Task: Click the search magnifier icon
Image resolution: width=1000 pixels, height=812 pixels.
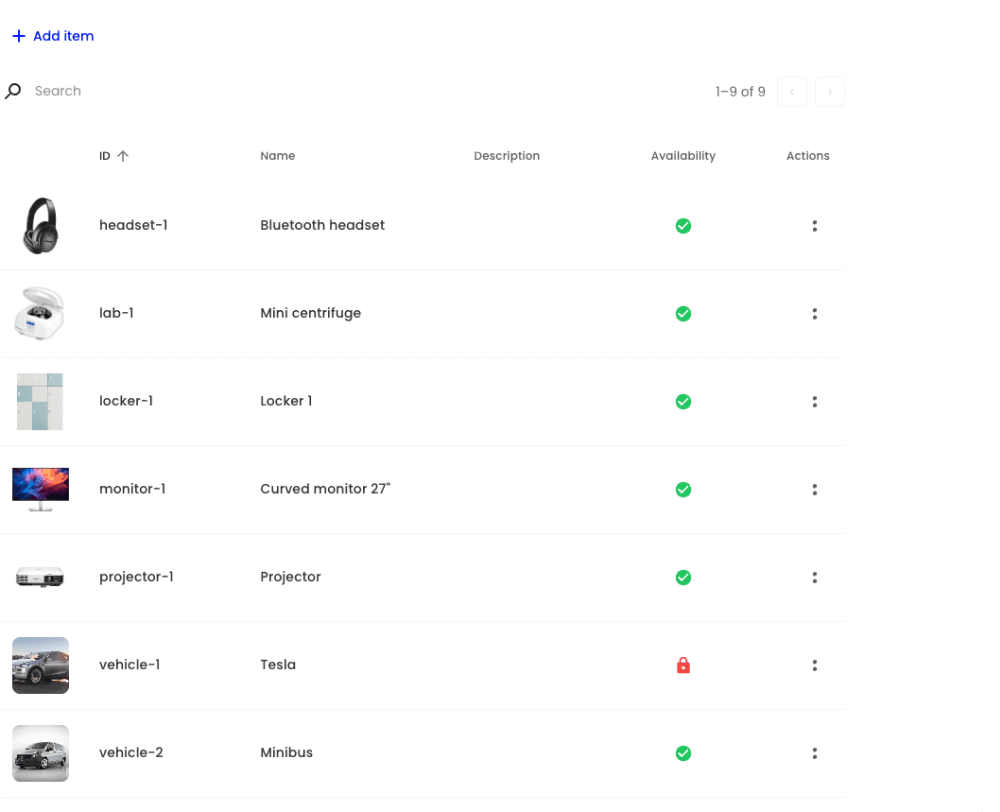Action: [13, 90]
